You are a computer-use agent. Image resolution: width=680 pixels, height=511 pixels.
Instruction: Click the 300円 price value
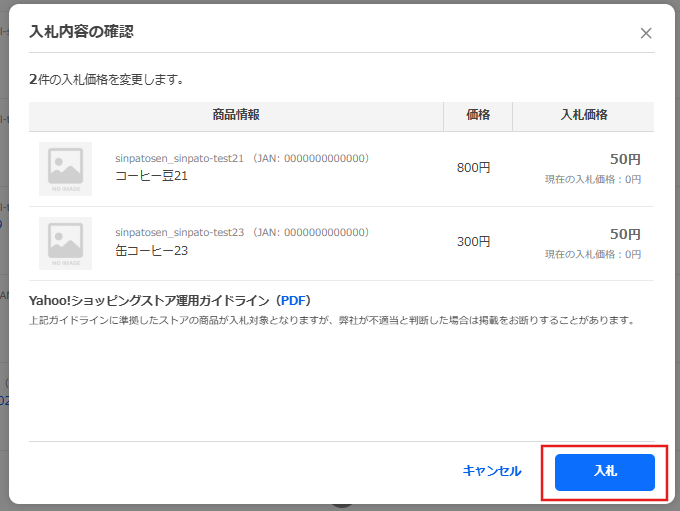coord(473,242)
